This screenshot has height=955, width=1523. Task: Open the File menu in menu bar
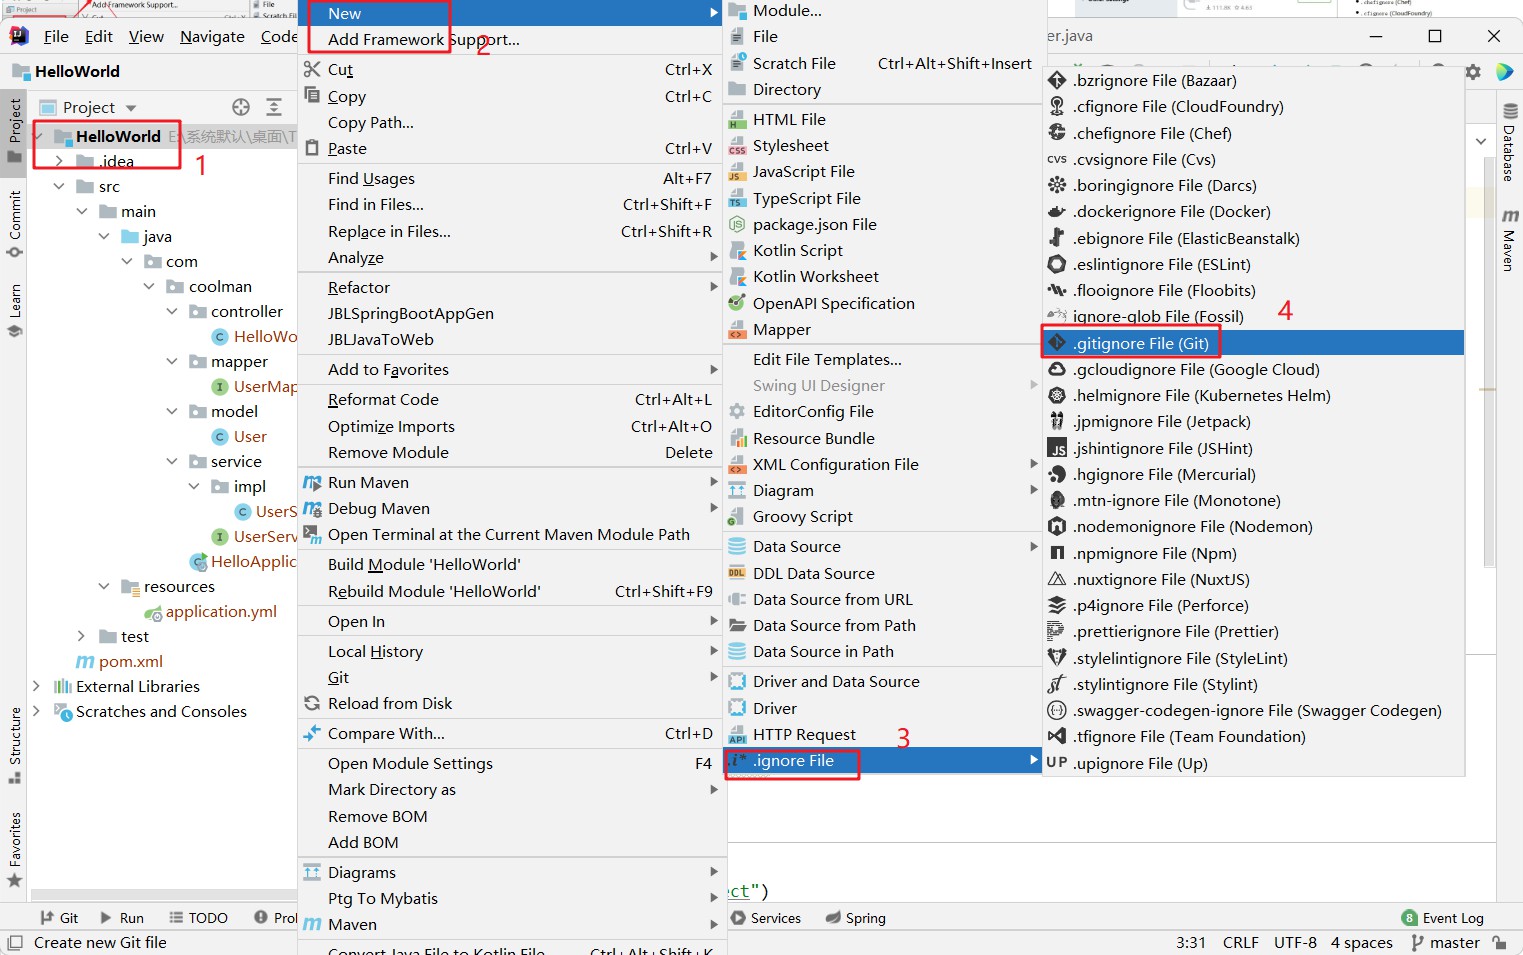pos(56,36)
